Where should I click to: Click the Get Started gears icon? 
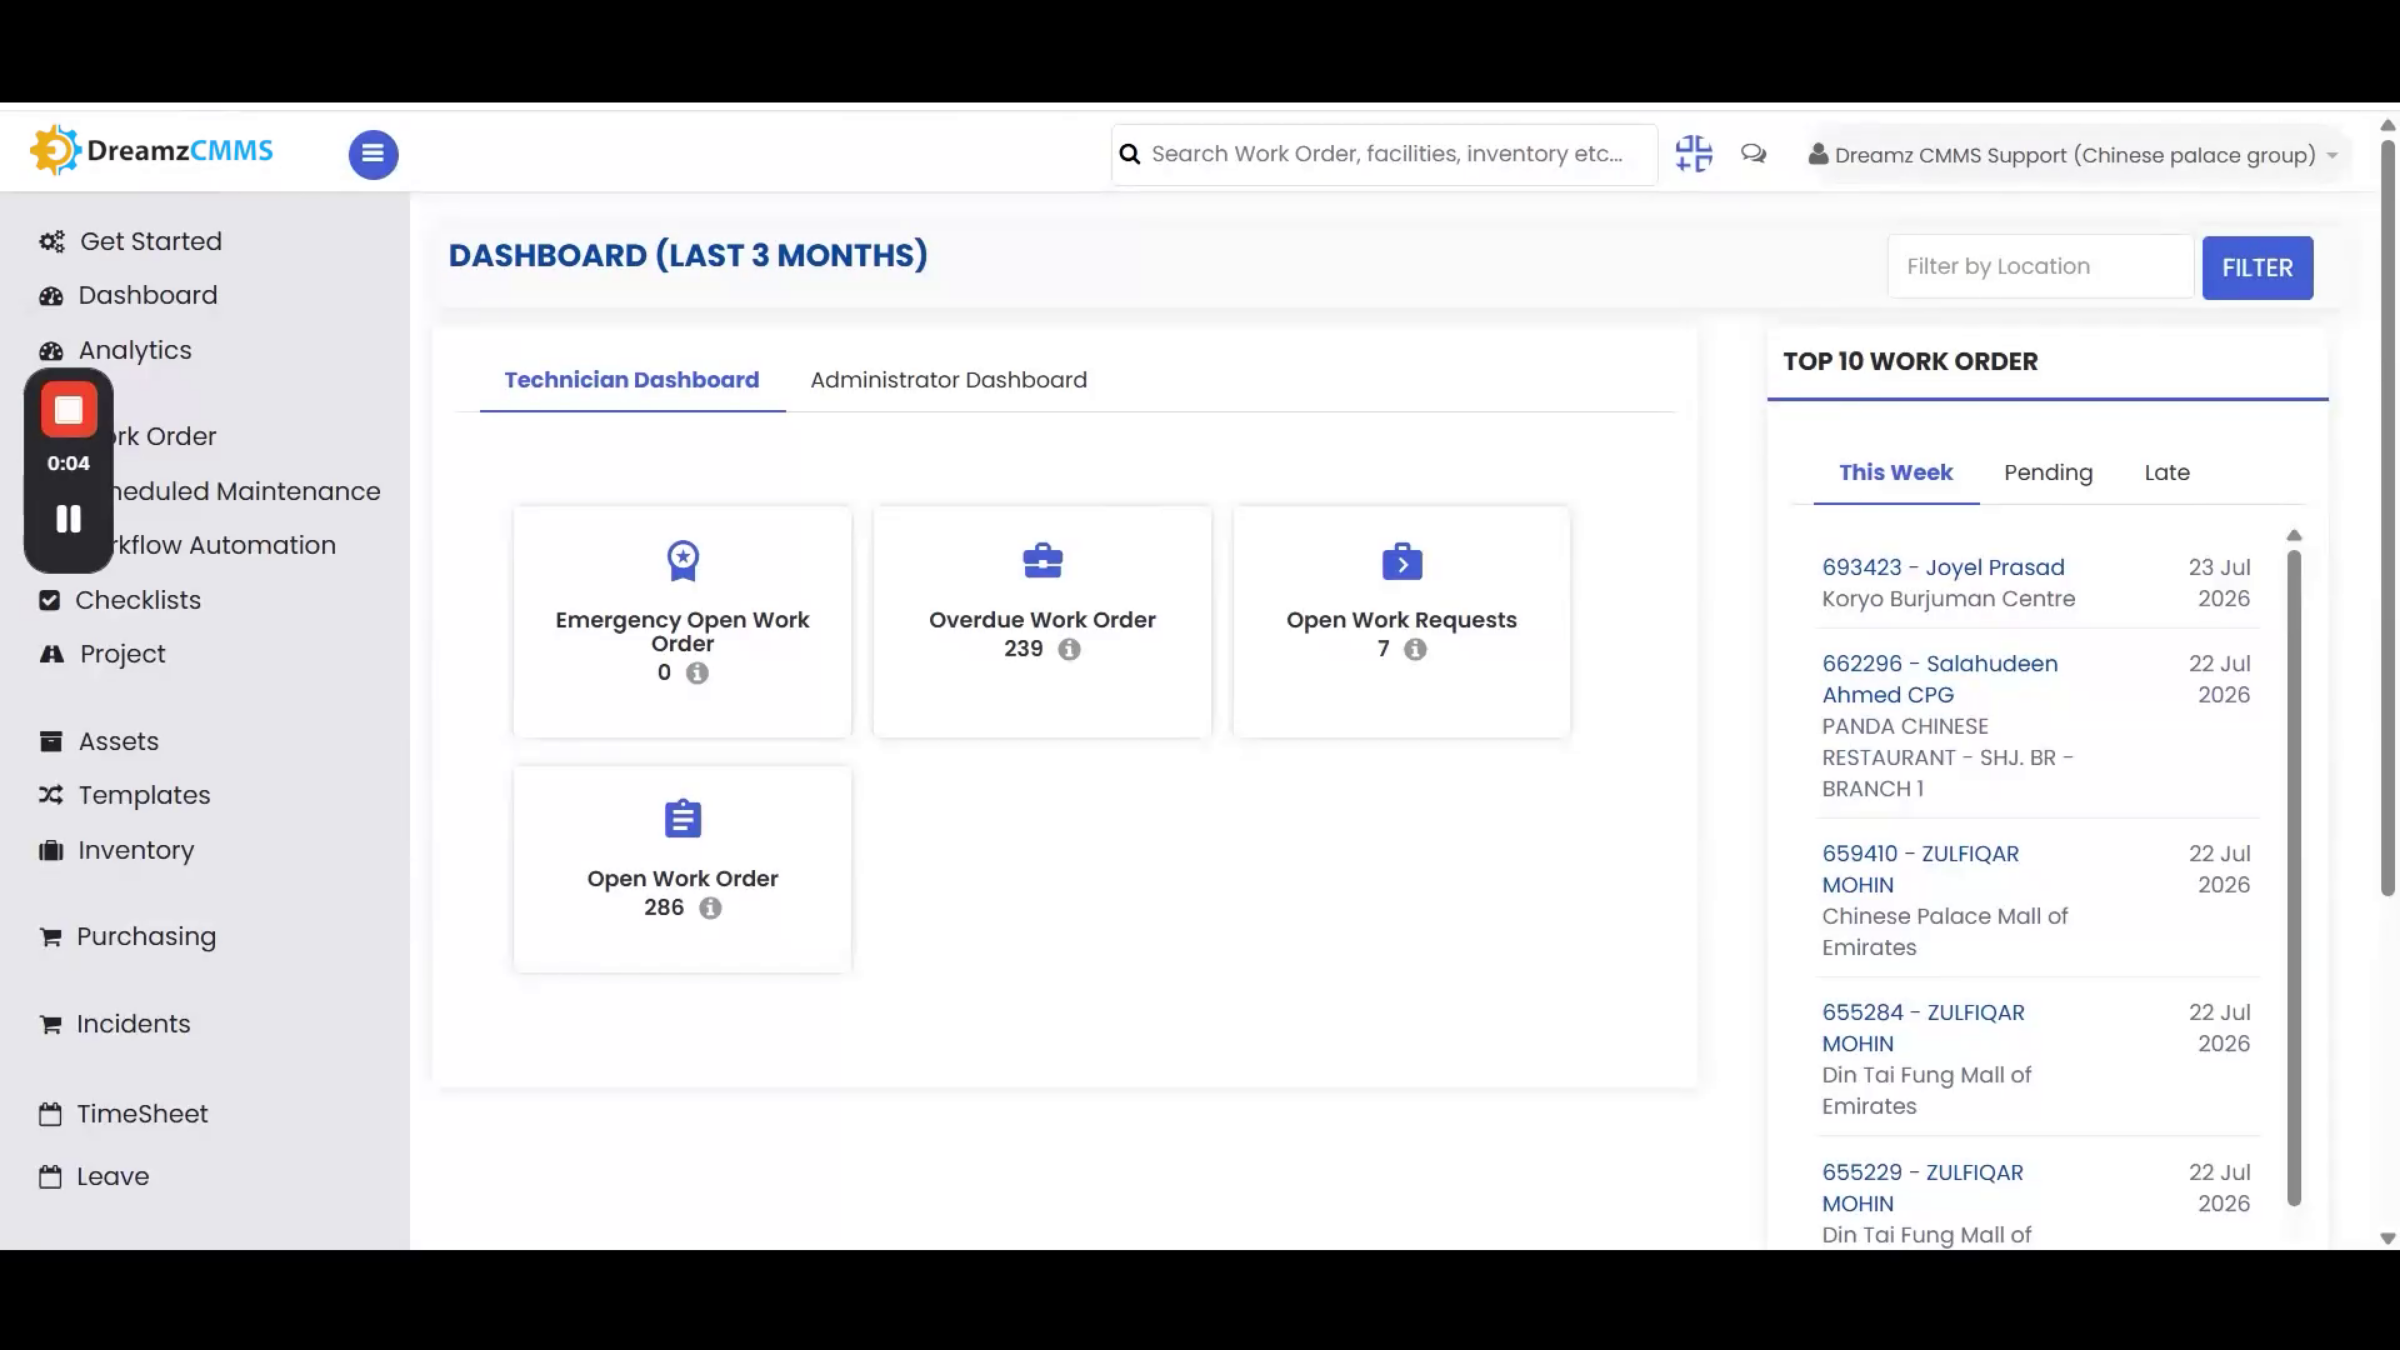52,242
